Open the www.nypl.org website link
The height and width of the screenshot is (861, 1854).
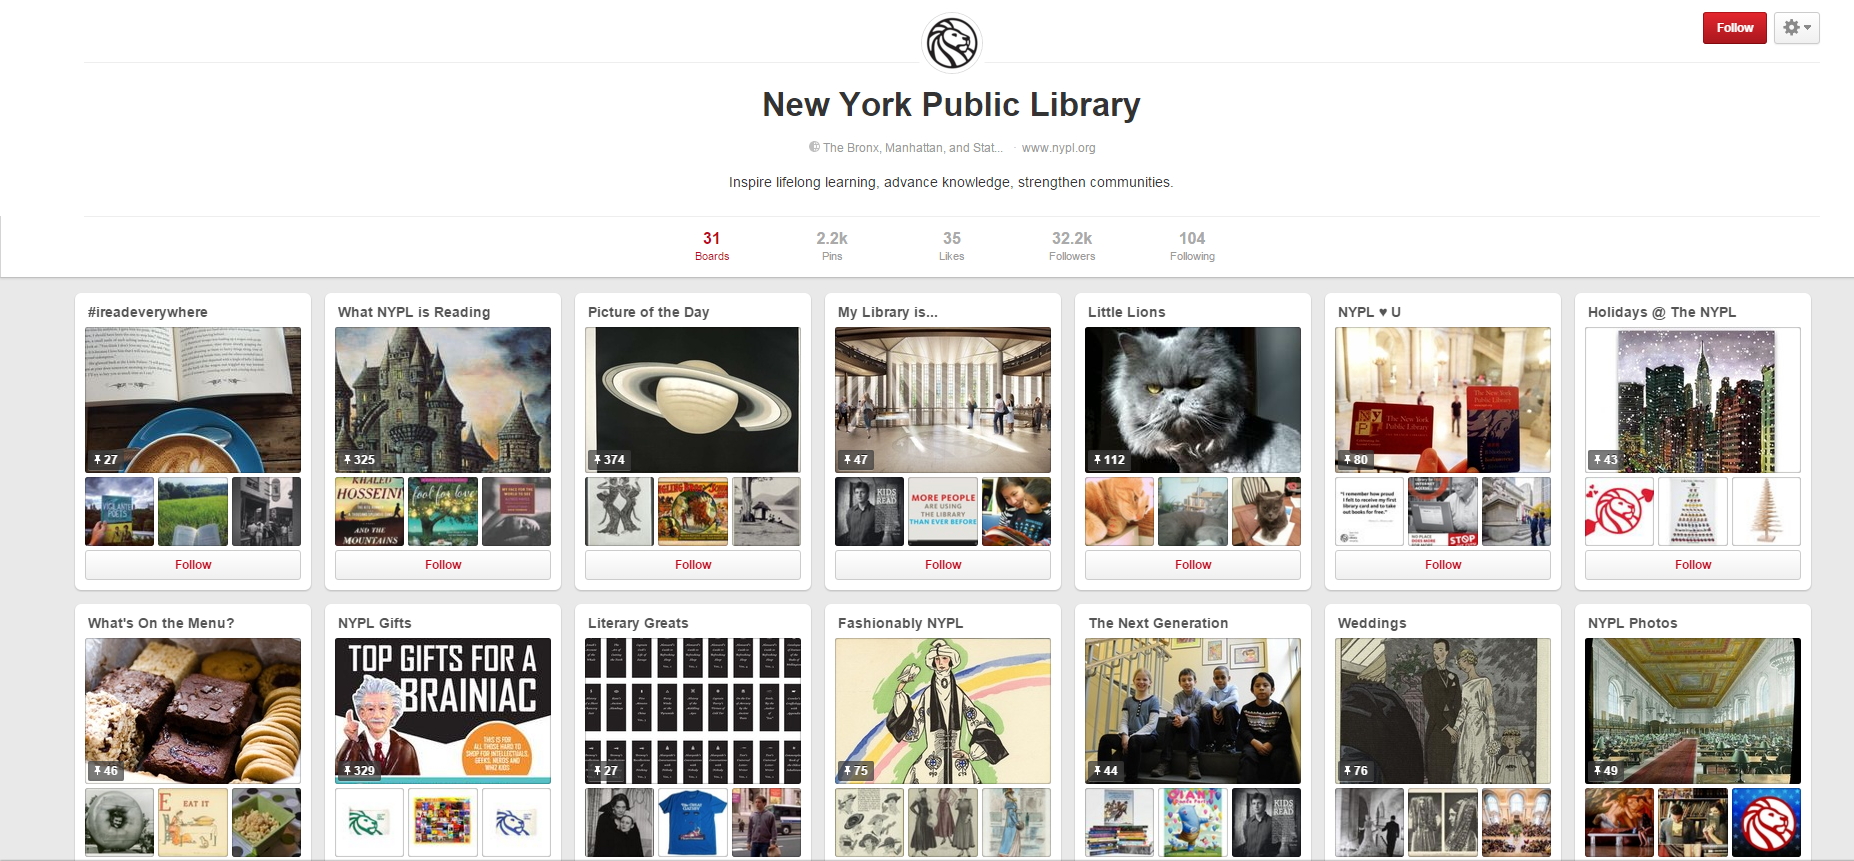point(1058,148)
